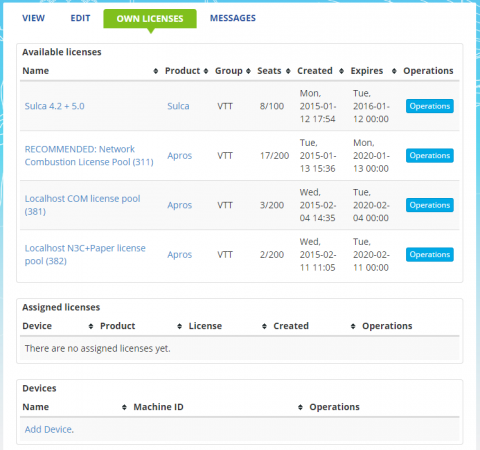The image size is (480, 450).
Task: Open Localhost N3C+Paper license pool link
Action: [x=85, y=254]
